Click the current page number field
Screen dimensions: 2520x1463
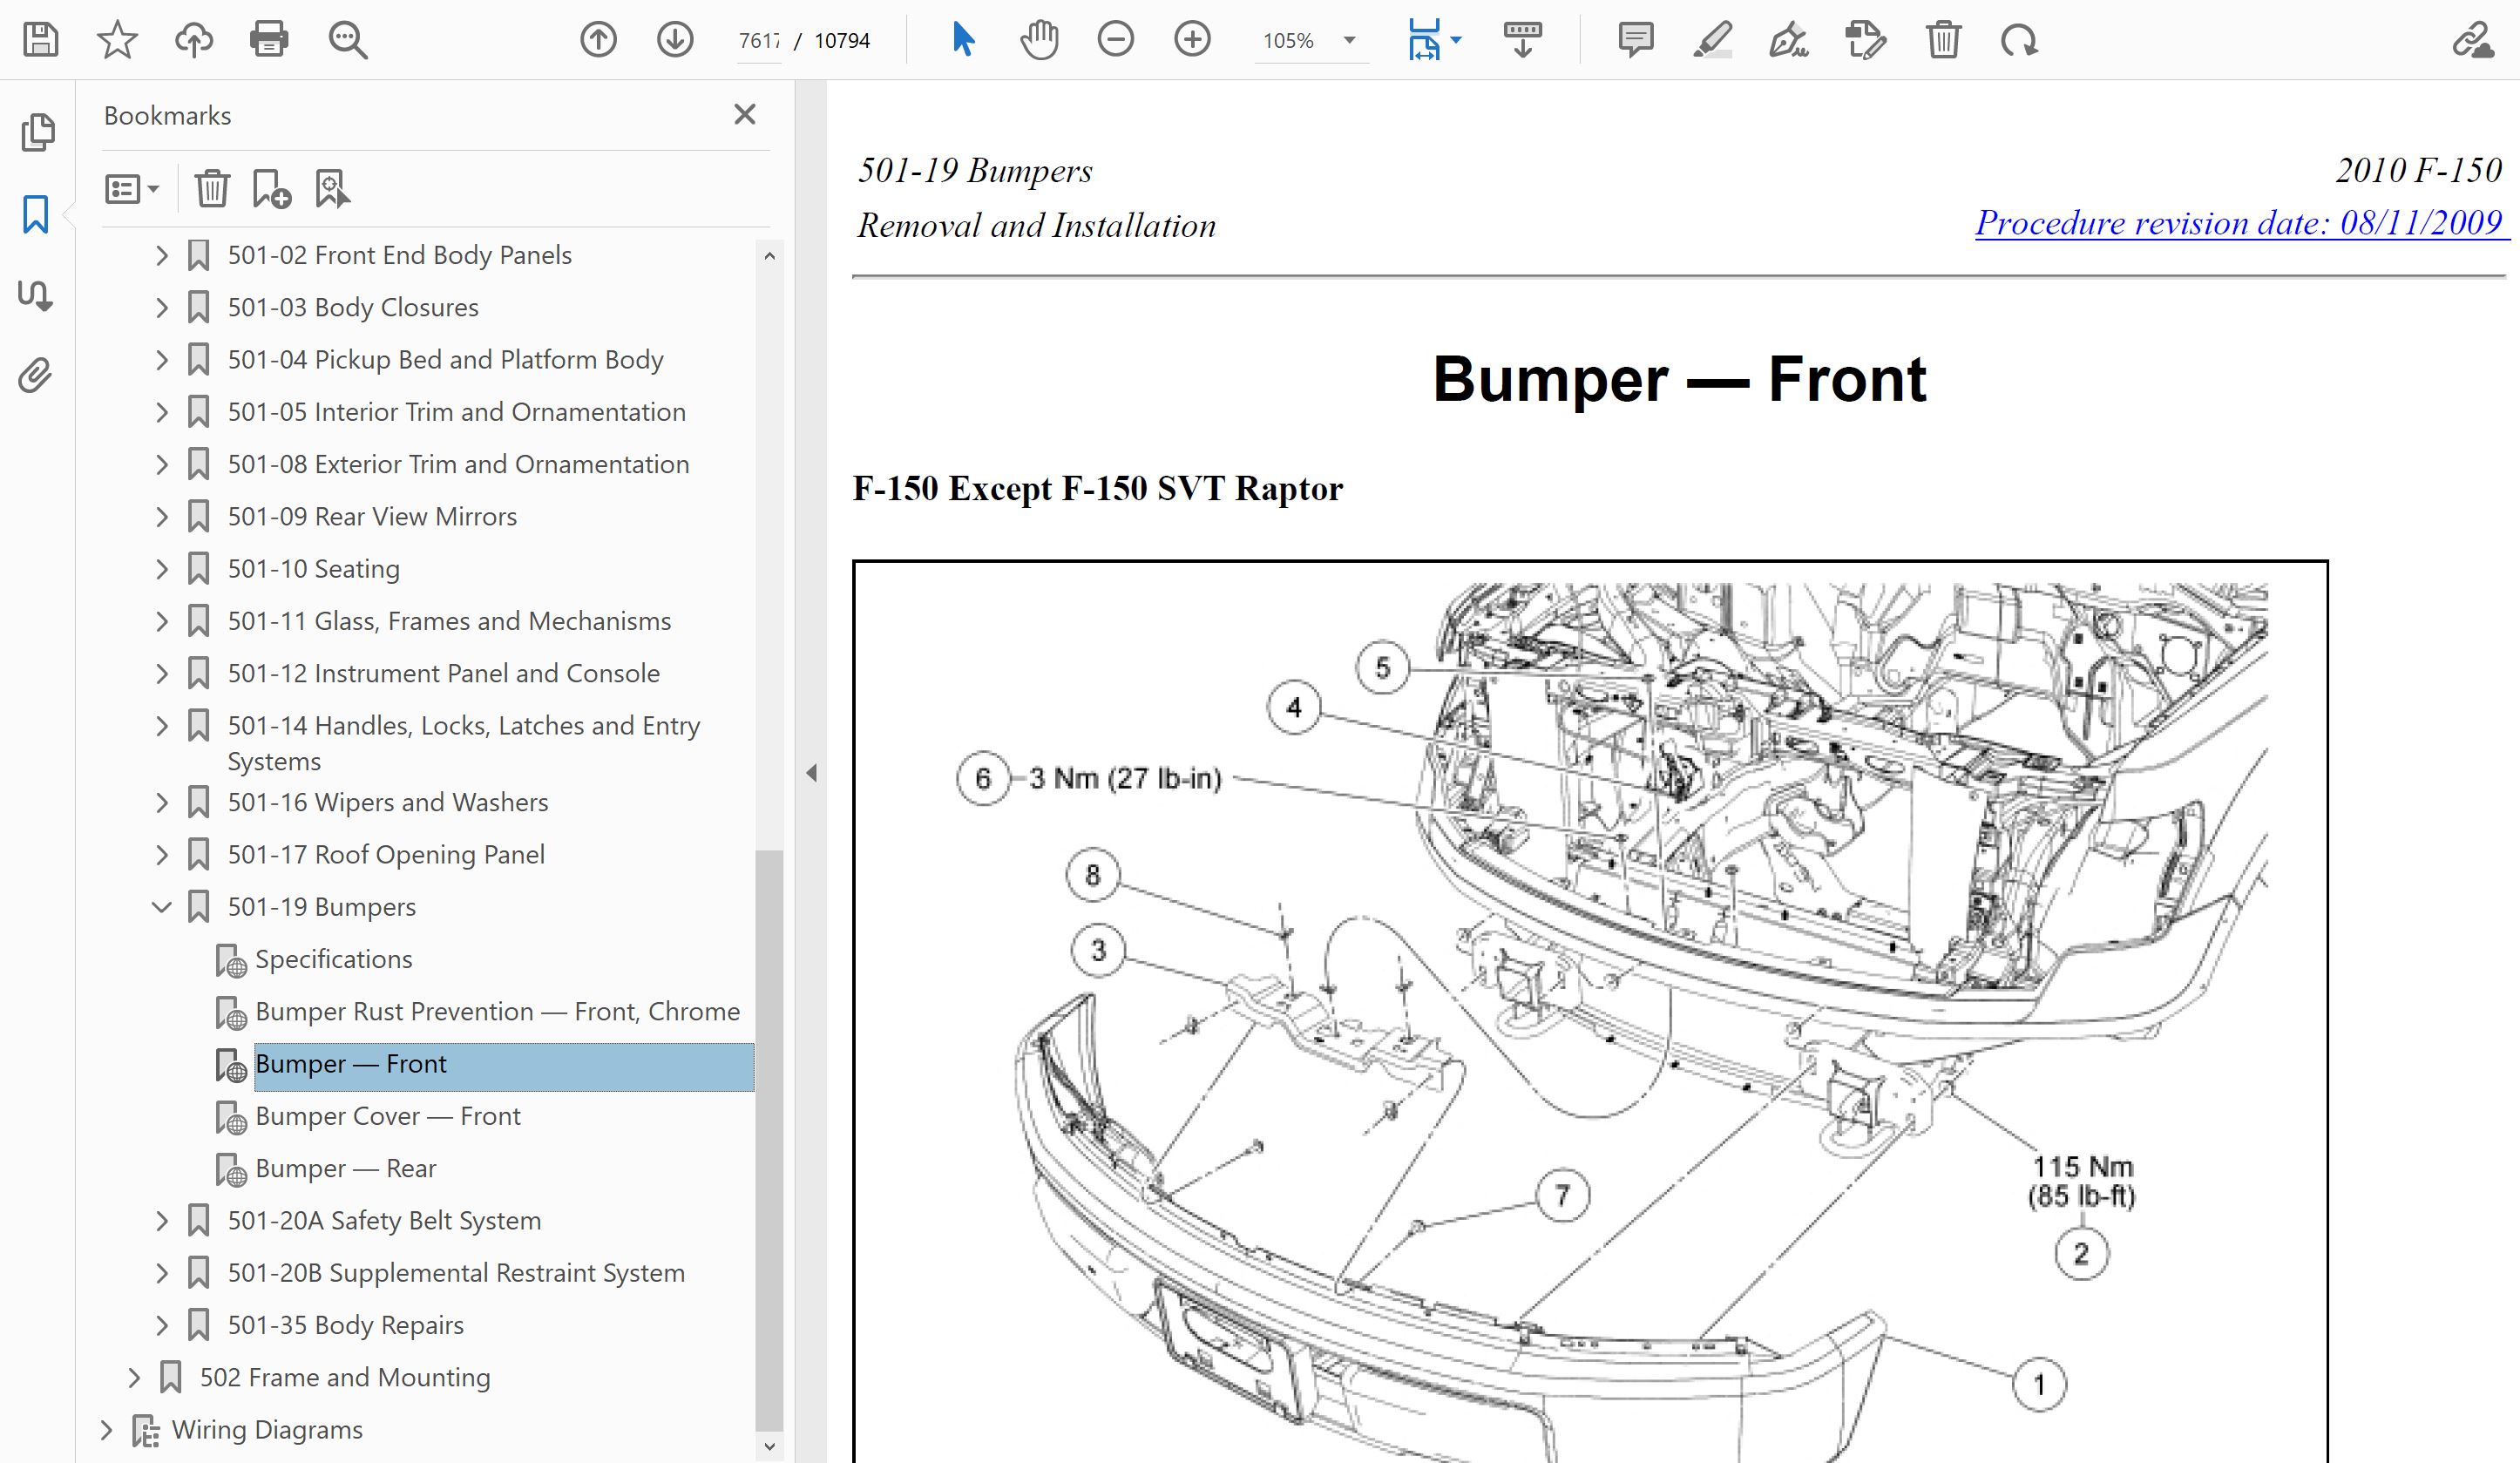click(759, 41)
